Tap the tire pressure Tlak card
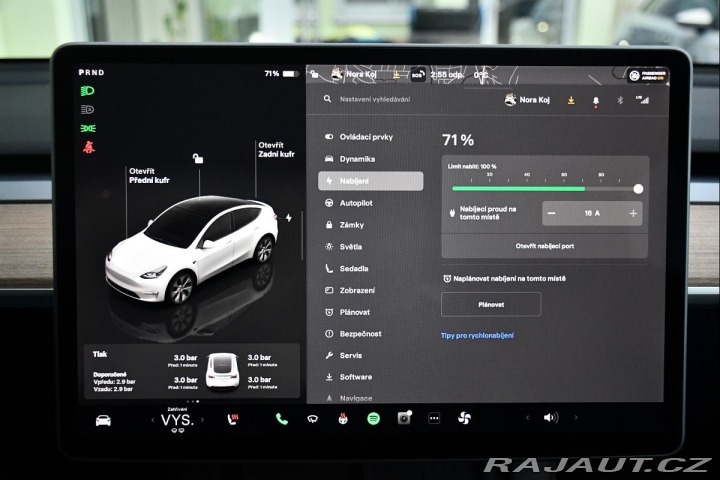The height and width of the screenshot is (480, 720). coord(192,371)
